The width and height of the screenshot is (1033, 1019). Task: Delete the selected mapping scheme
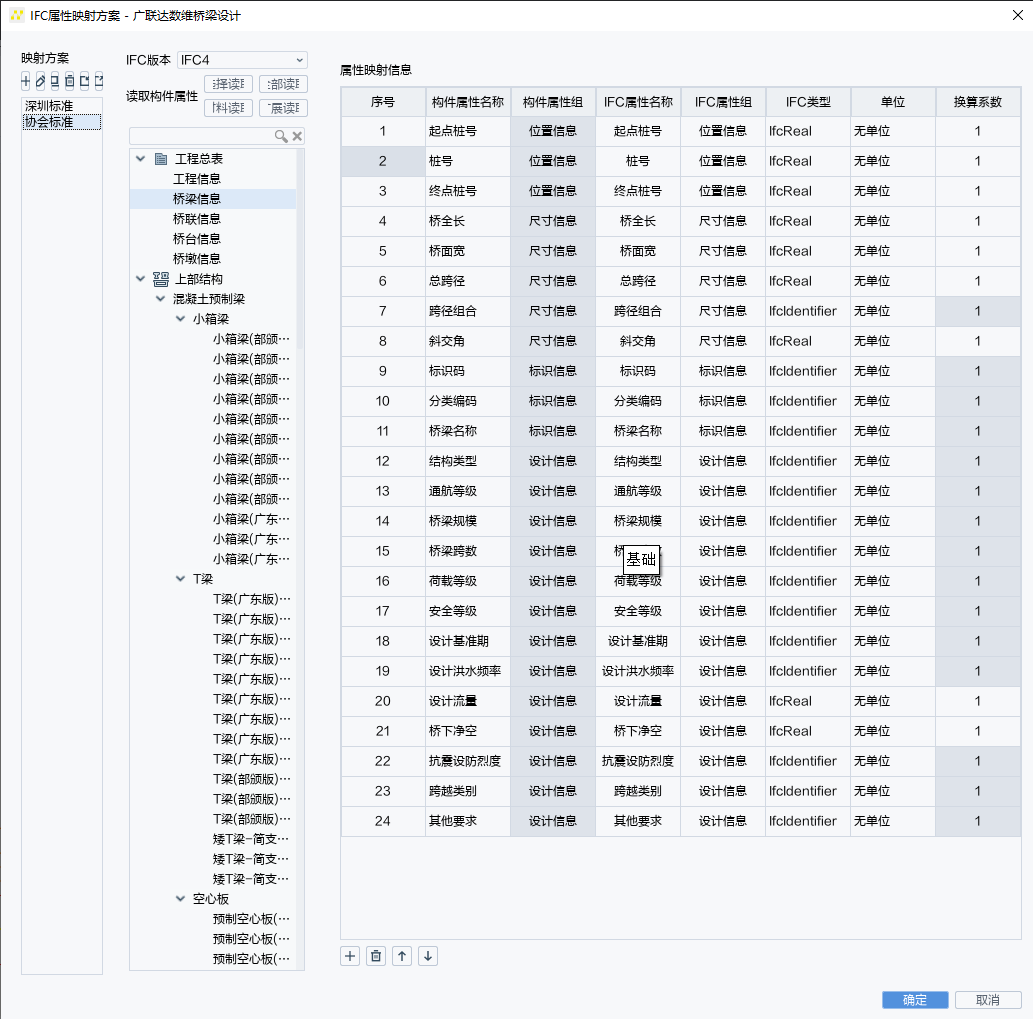tap(69, 81)
